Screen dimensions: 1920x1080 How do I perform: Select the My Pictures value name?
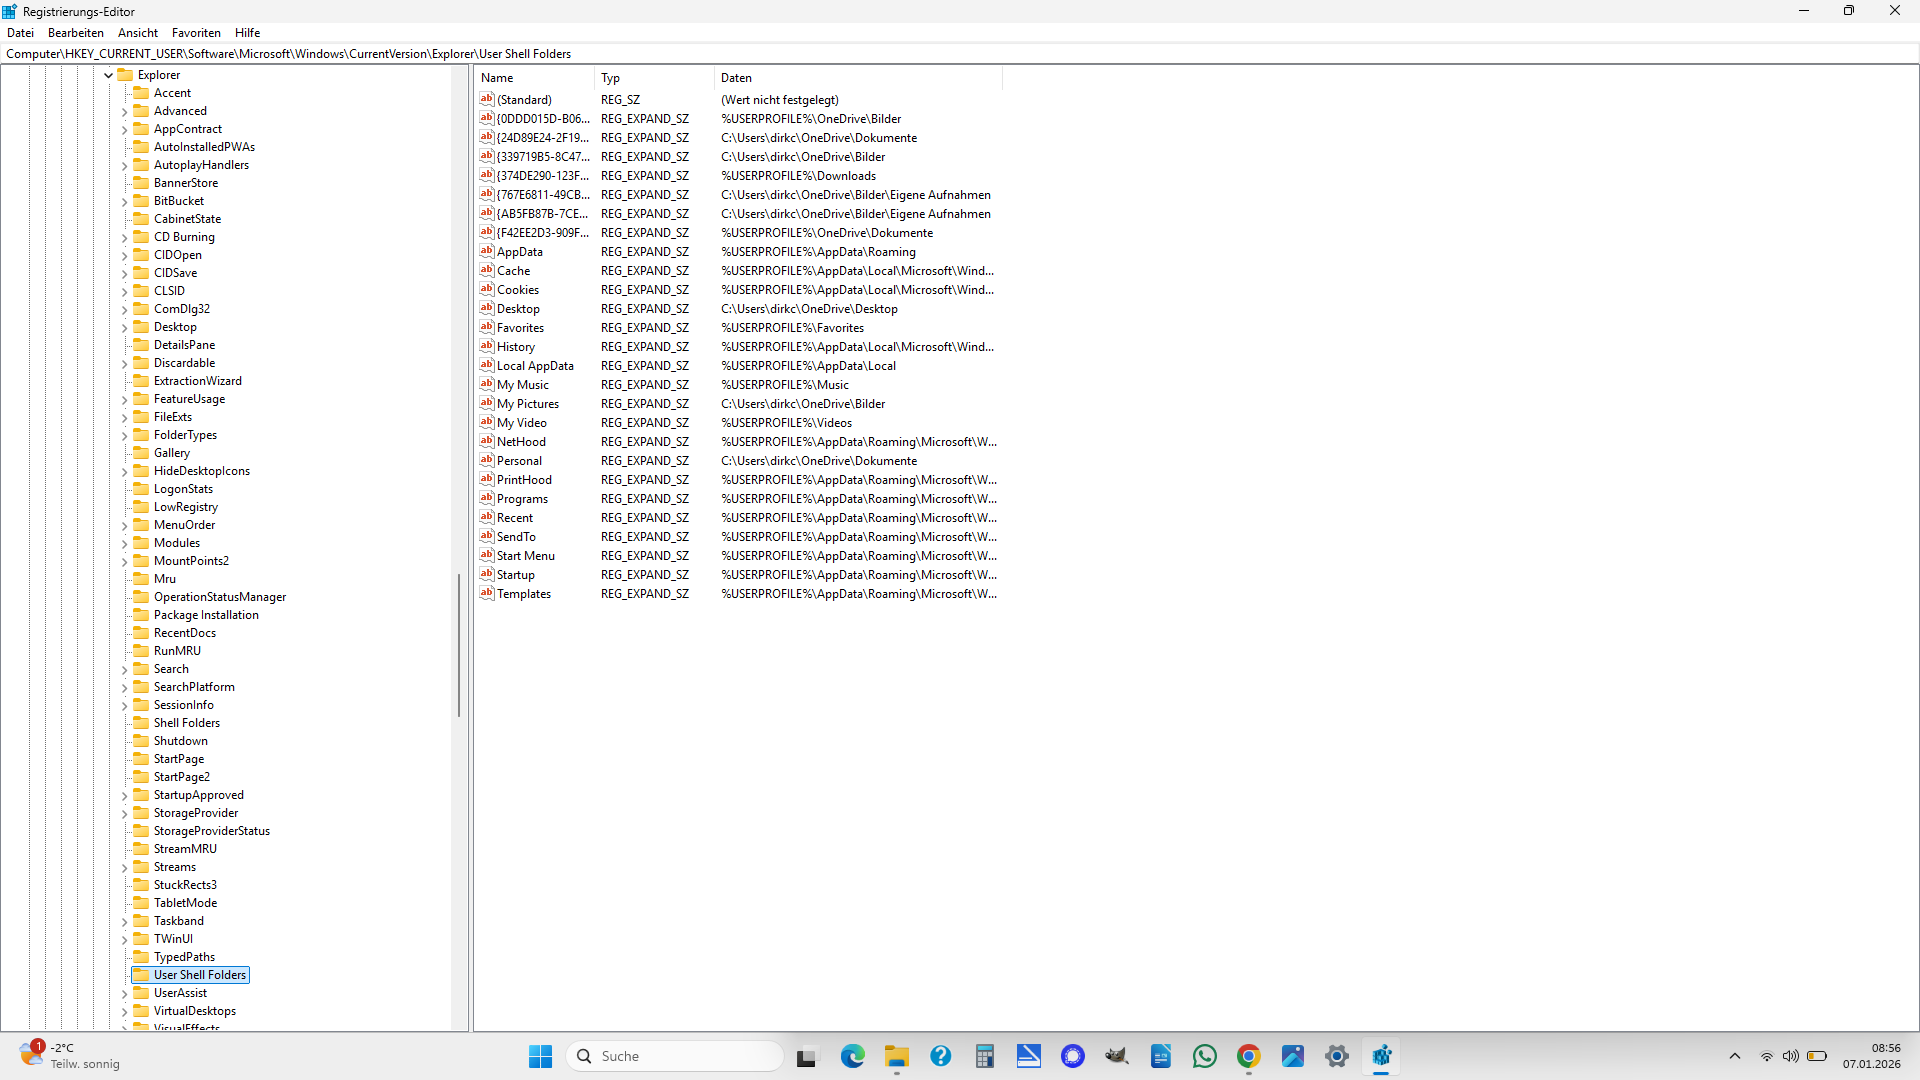click(x=528, y=404)
